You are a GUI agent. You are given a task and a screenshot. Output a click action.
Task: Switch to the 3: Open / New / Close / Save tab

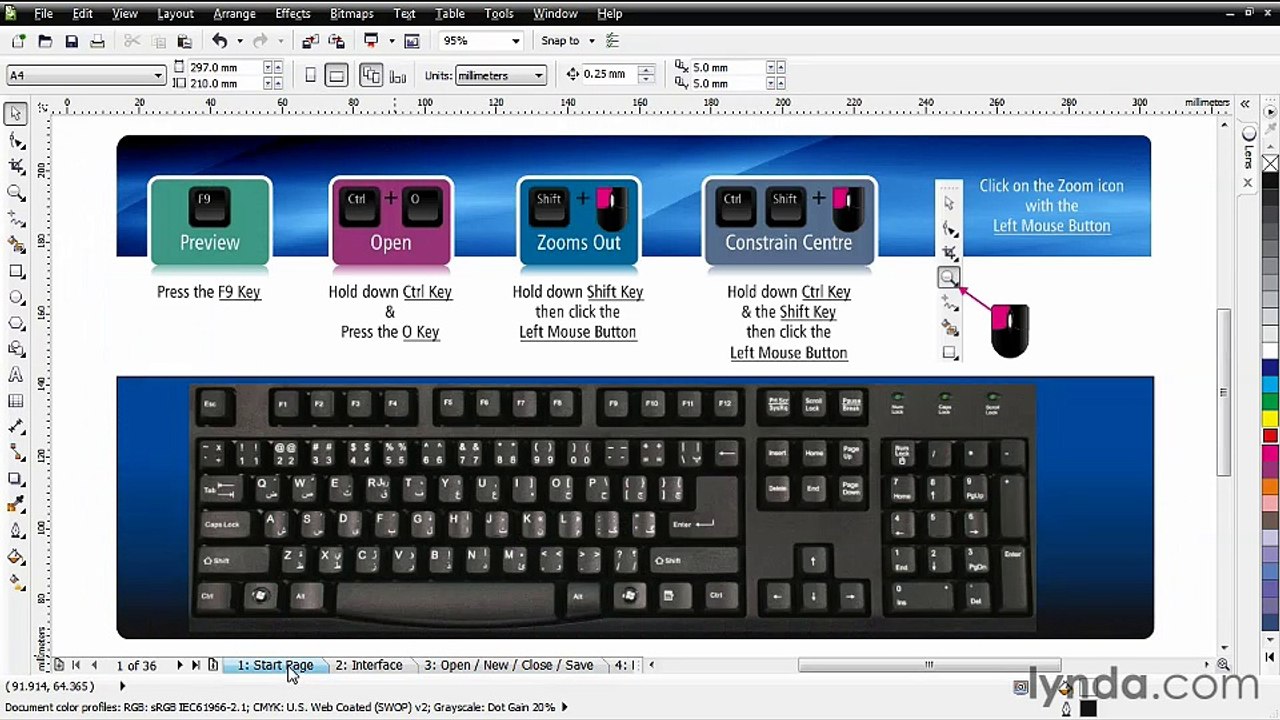tap(509, 665)
